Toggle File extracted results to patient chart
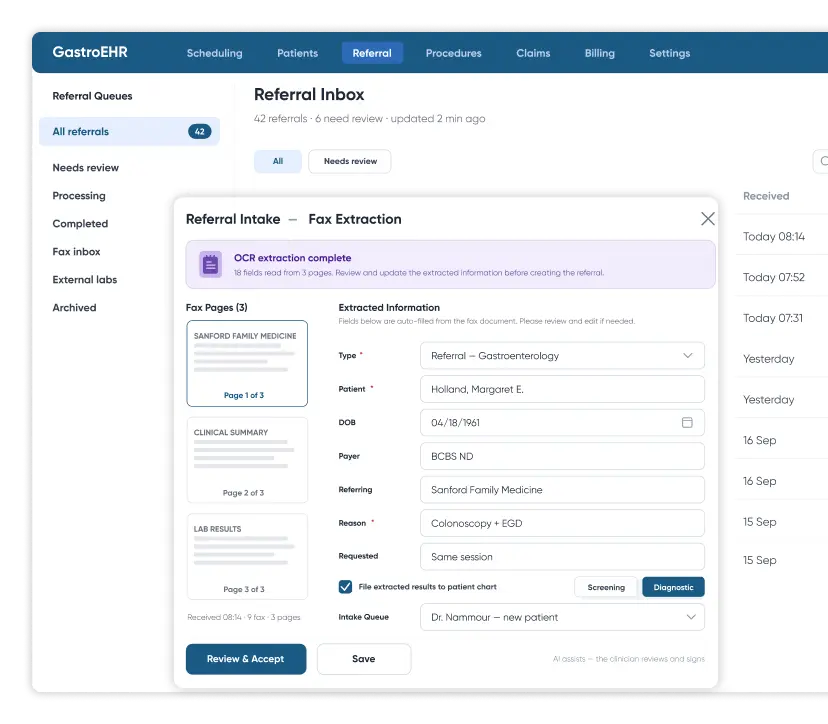This screenshot has height=724, width=828. tap(345, 587)
